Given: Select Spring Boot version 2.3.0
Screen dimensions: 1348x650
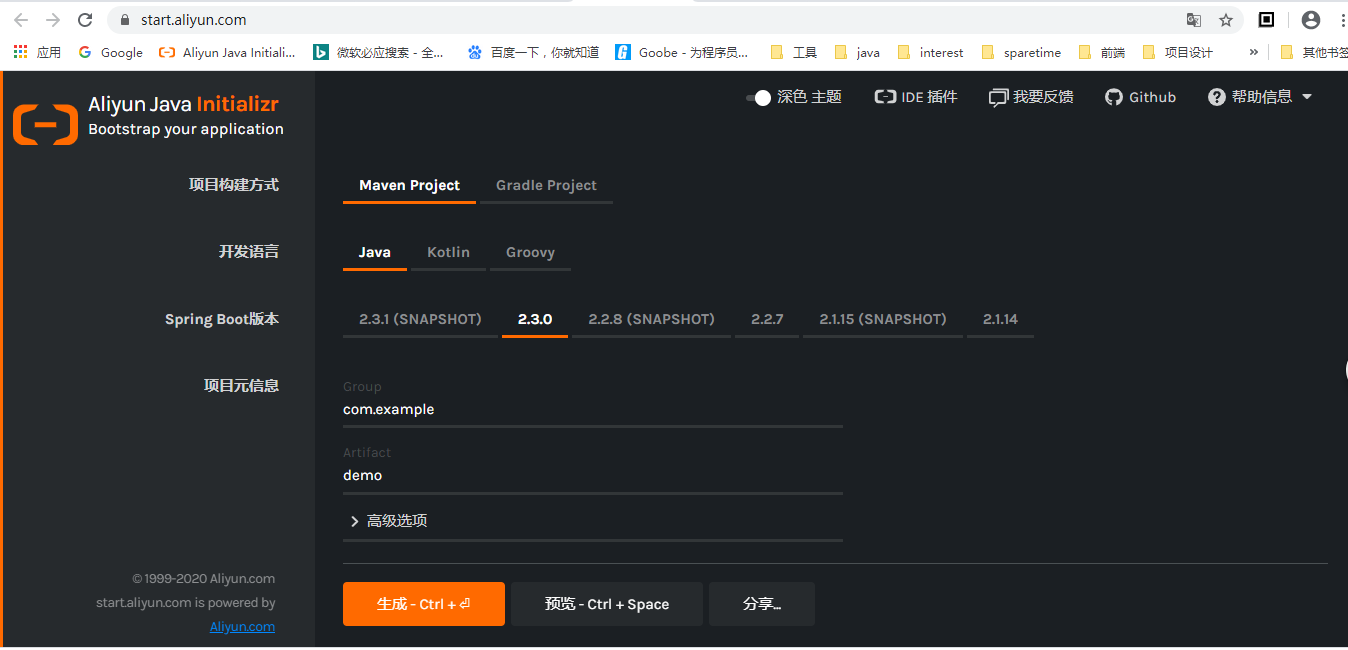Looking at the screenshot, I should point(535,319).
